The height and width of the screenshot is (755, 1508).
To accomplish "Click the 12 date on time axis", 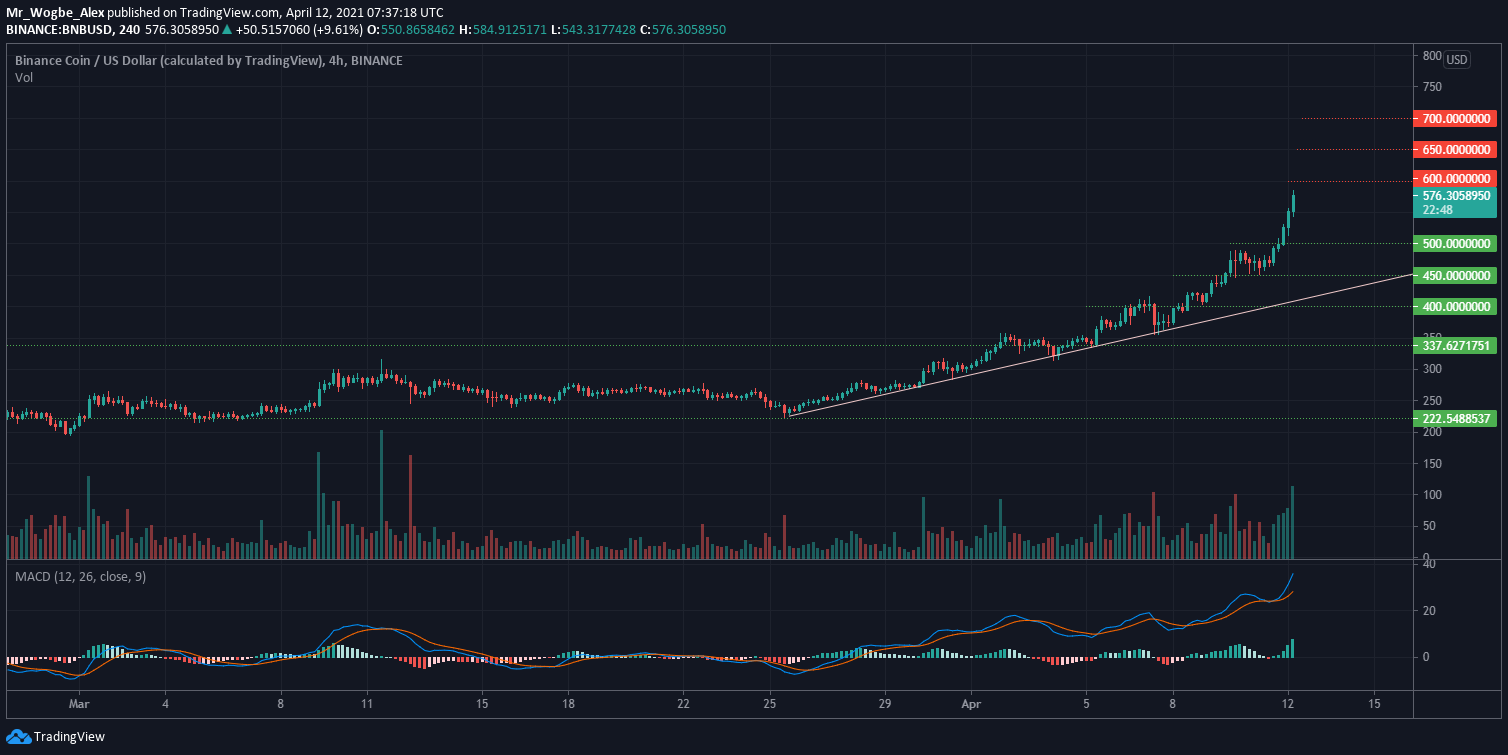I will point(1288,704).
